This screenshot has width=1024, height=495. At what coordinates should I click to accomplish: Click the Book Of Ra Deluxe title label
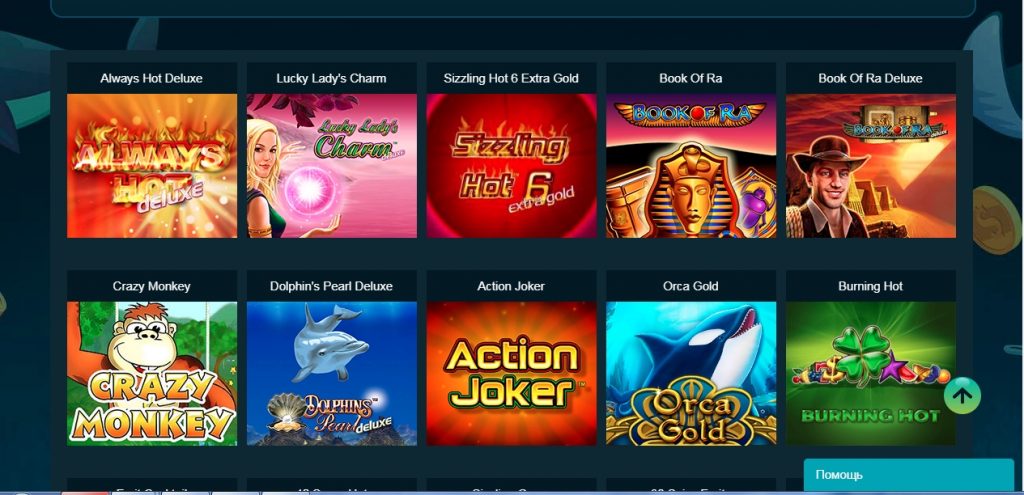[871, 78]
